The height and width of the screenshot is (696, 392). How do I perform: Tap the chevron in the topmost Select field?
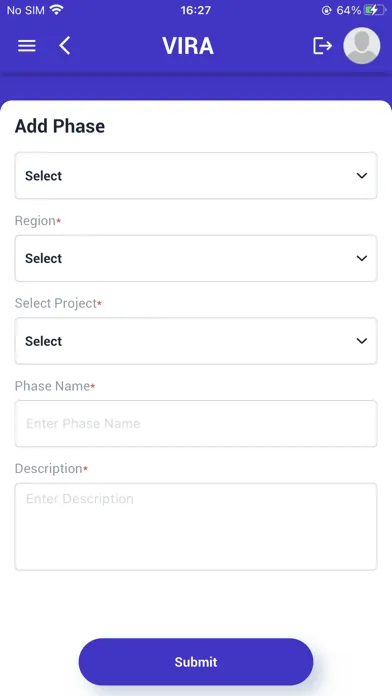point(362,176)
